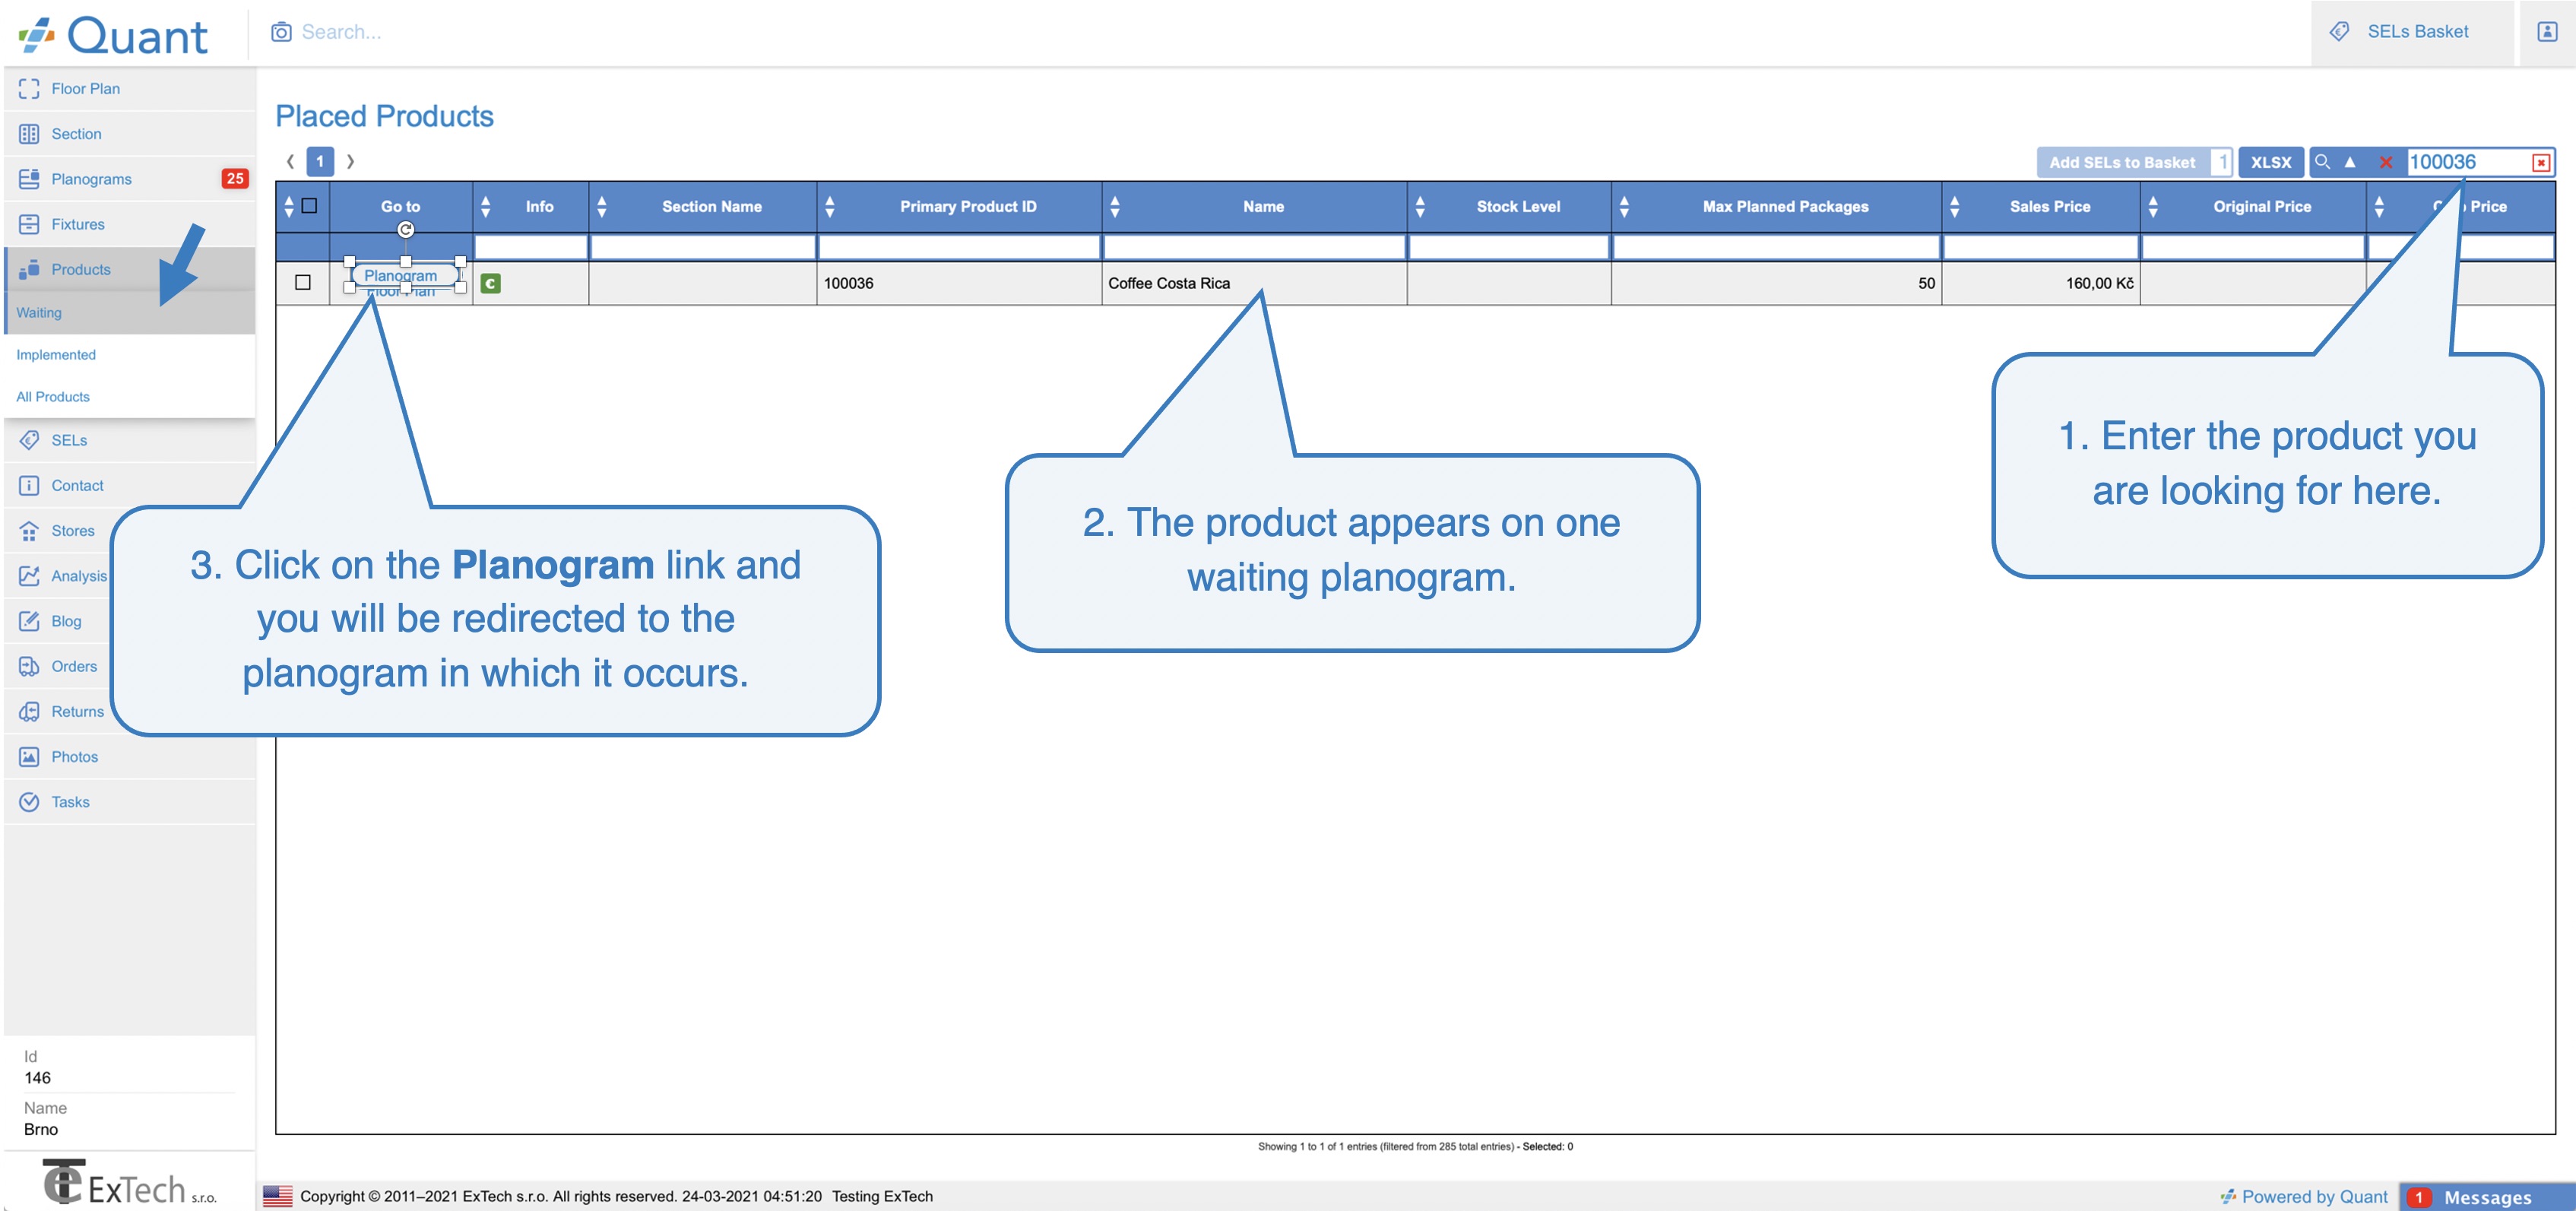The image size is (2576, 1211).
Task: Click the Original Price filter box
Action: point(2253,247)
